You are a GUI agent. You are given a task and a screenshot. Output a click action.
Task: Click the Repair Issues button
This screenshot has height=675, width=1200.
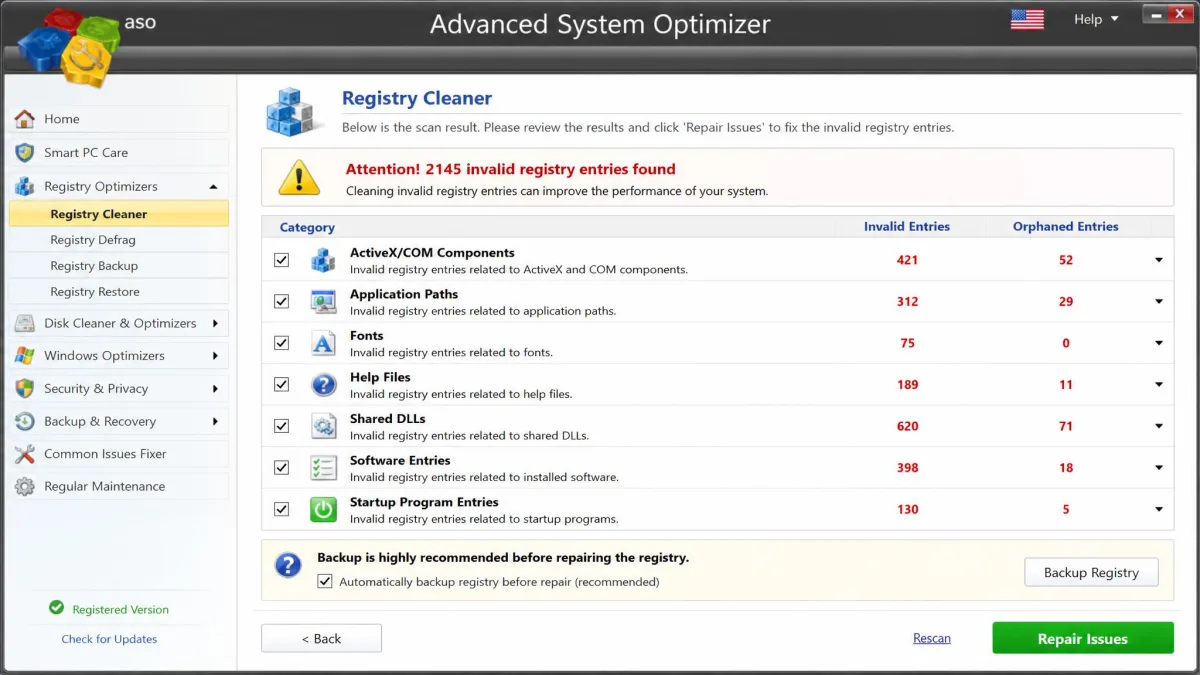pos(1083,638)
